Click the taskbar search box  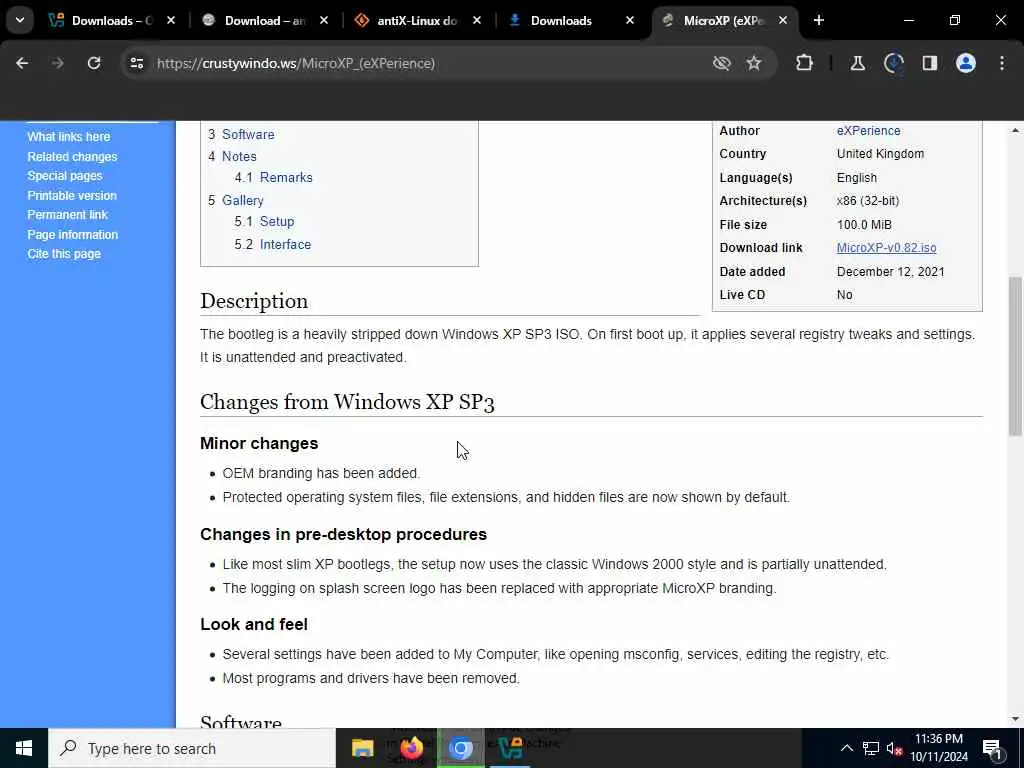pos(192,748)
